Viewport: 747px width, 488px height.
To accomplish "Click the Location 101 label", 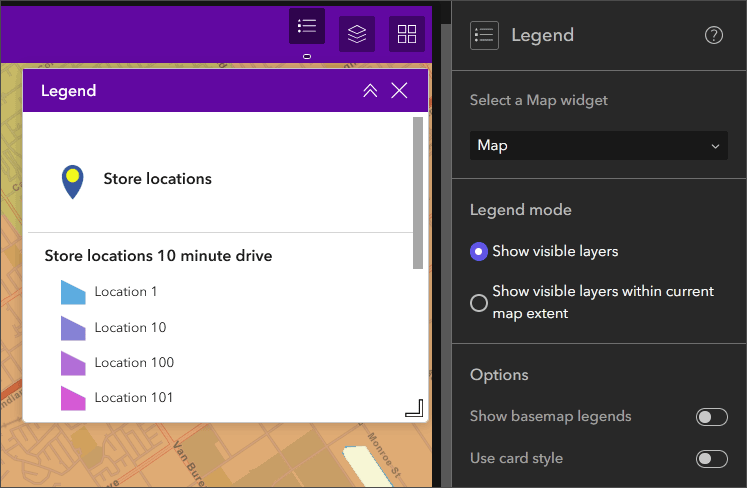I will pos(134,398).
